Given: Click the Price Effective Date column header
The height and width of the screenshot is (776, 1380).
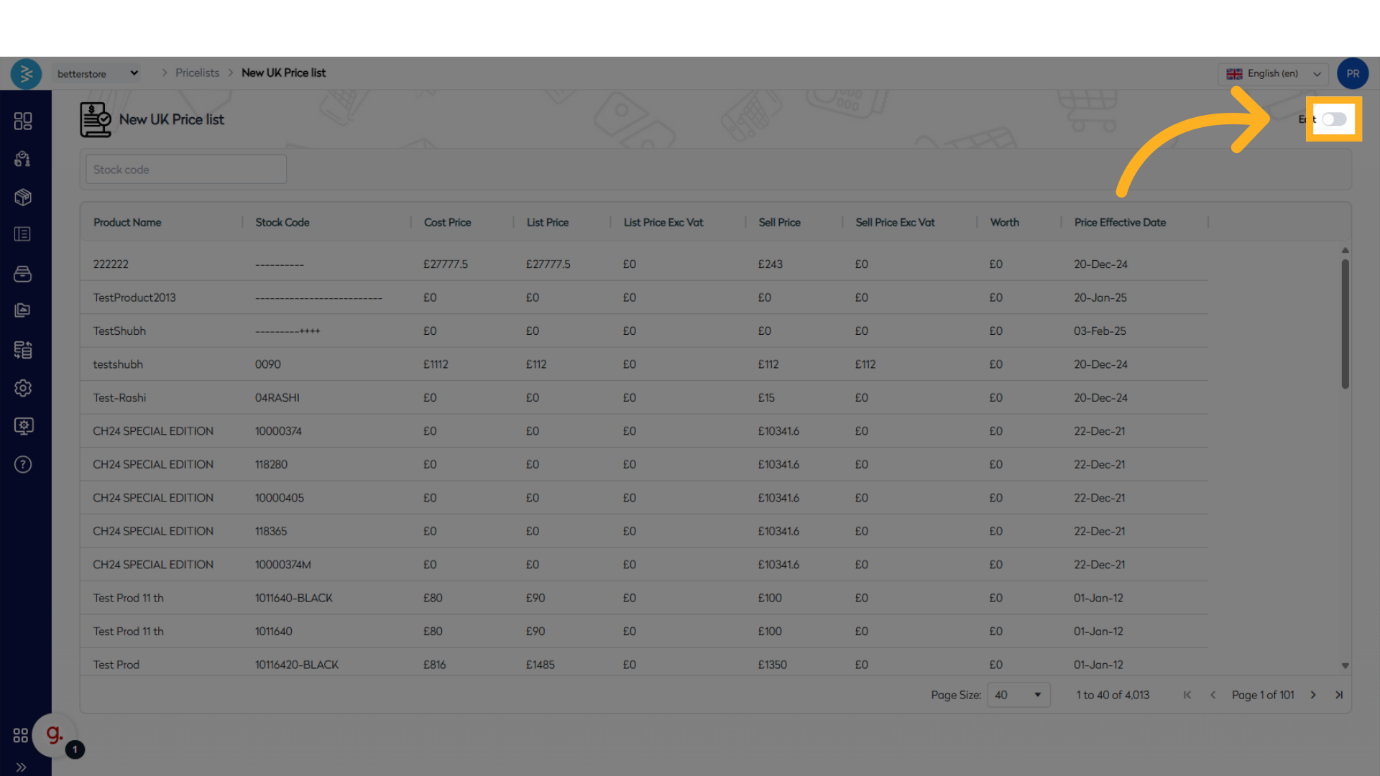Looking at the screenshot, I should pos(1119,222).
